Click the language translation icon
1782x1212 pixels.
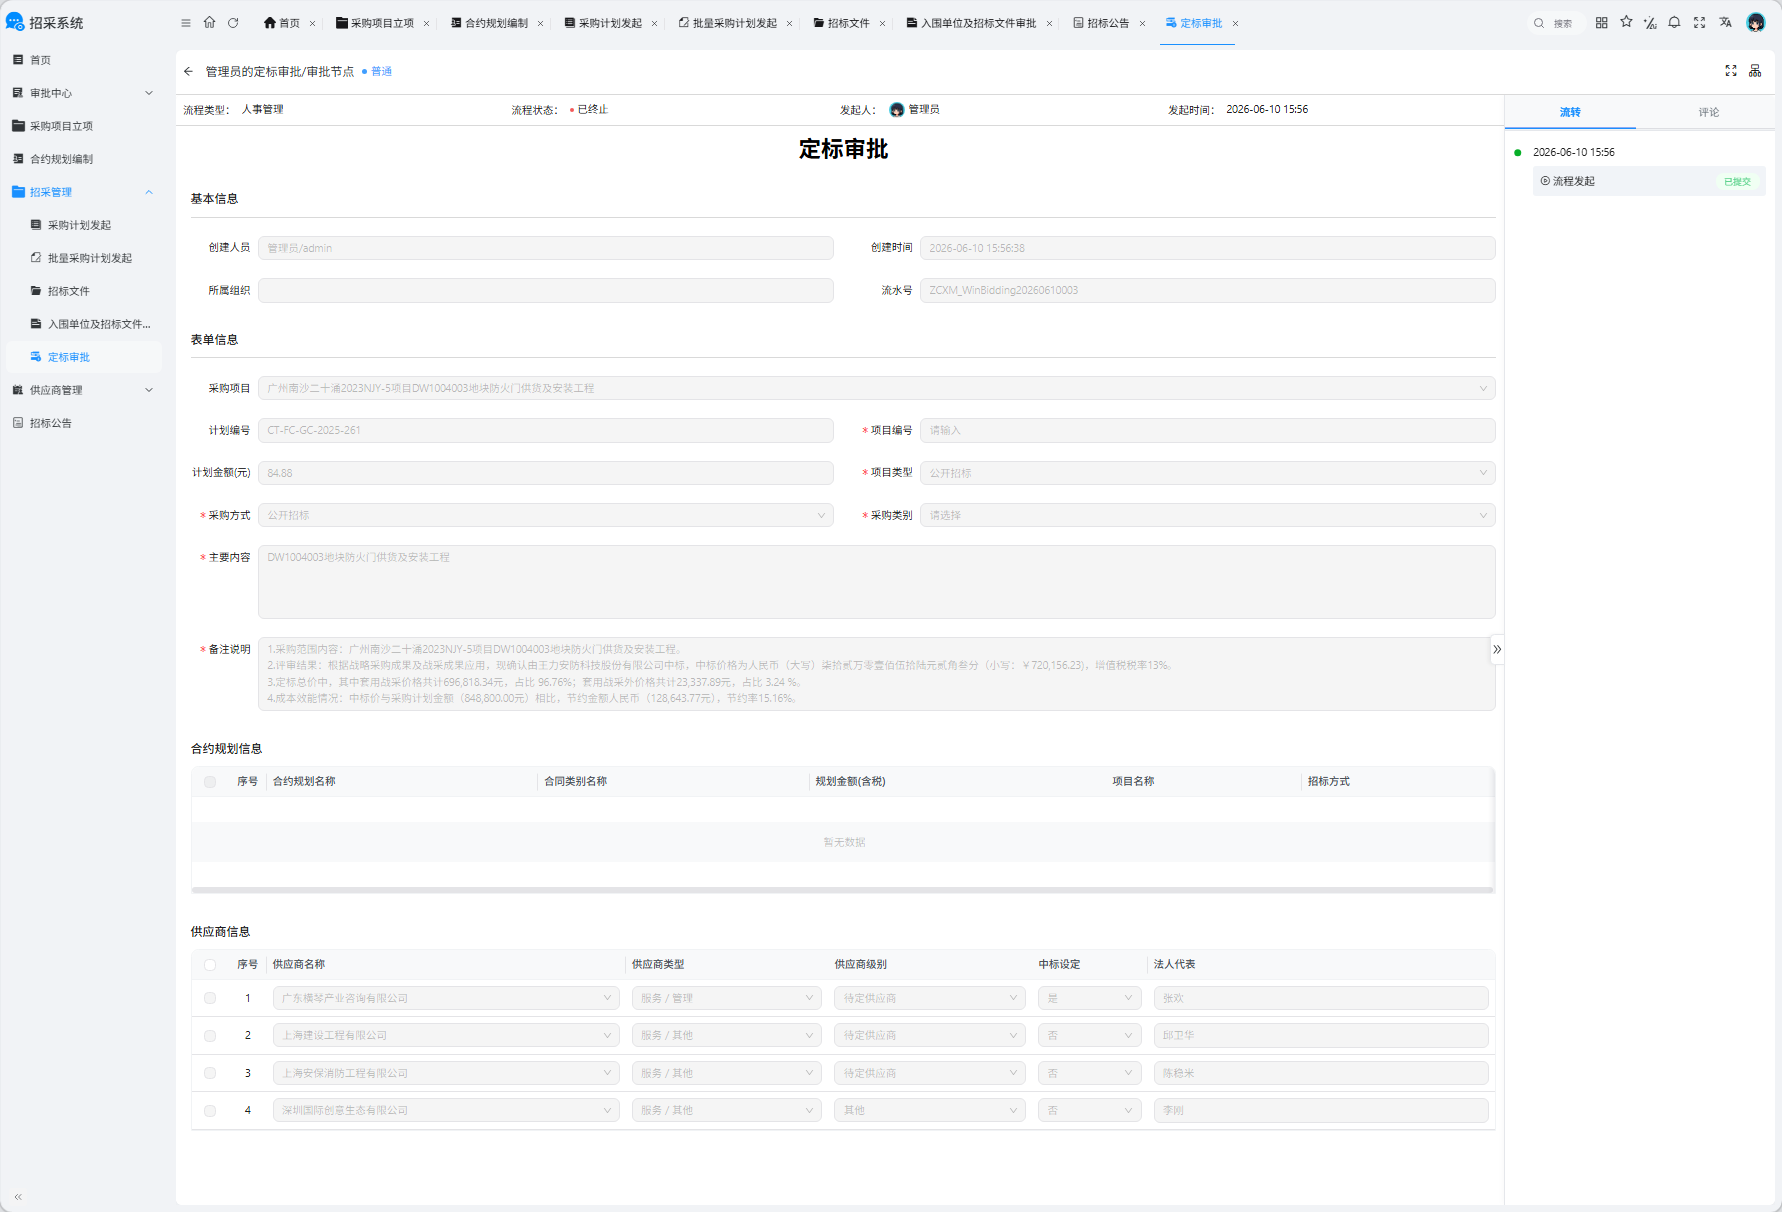(1725, 22)
